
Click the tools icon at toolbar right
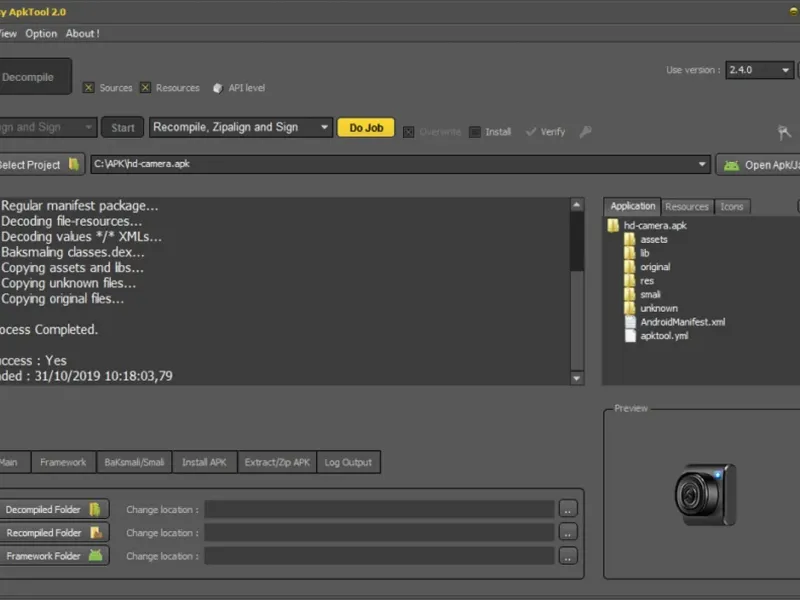pyautogui.click(x=784, y=132)
